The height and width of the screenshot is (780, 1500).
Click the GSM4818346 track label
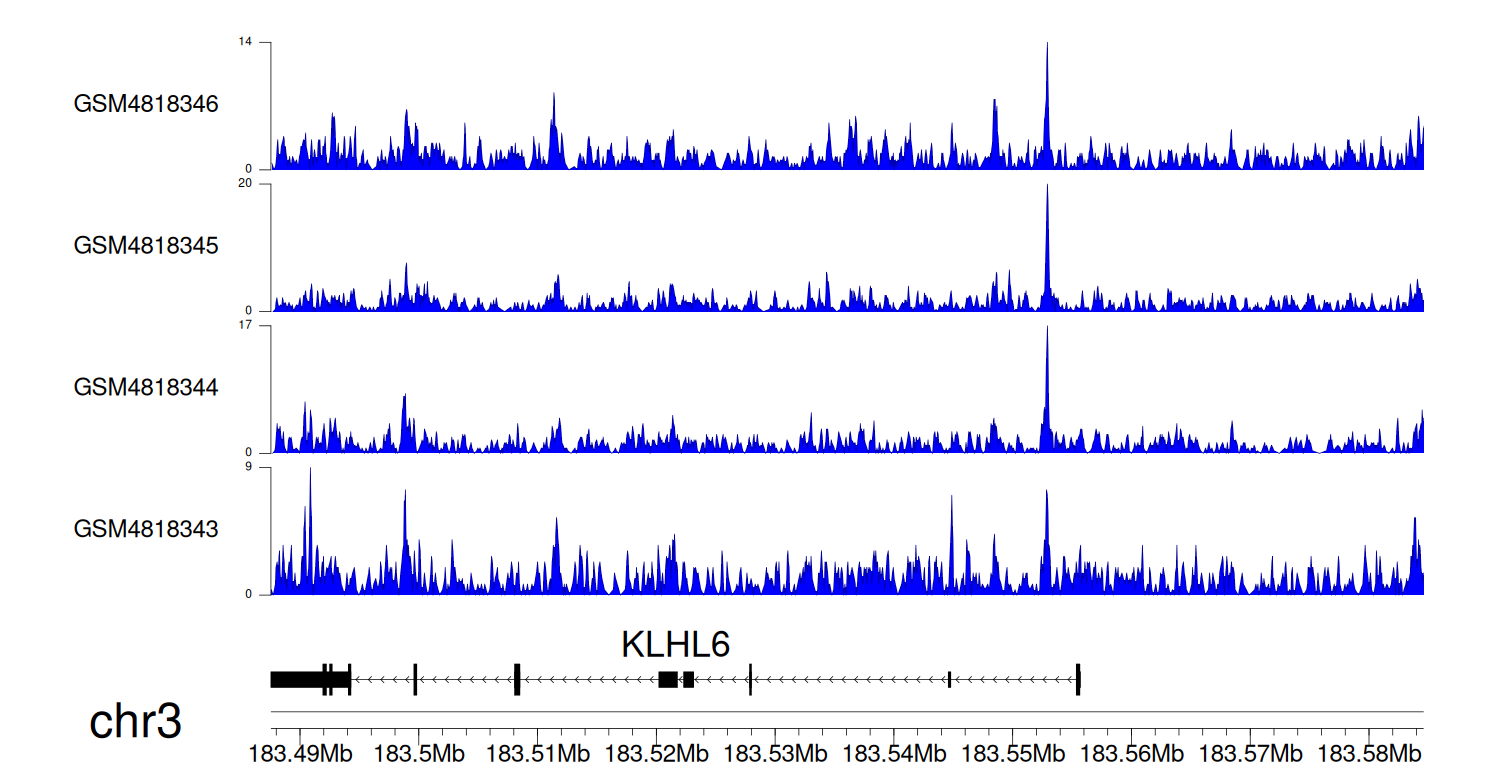coord(146,104)
